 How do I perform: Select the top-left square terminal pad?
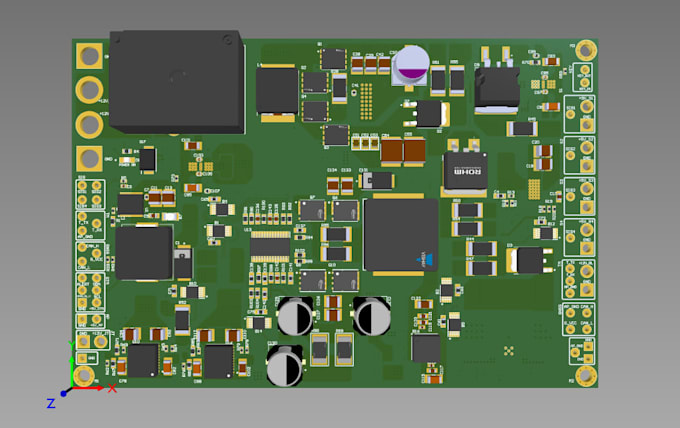click(x=89, y=56)
